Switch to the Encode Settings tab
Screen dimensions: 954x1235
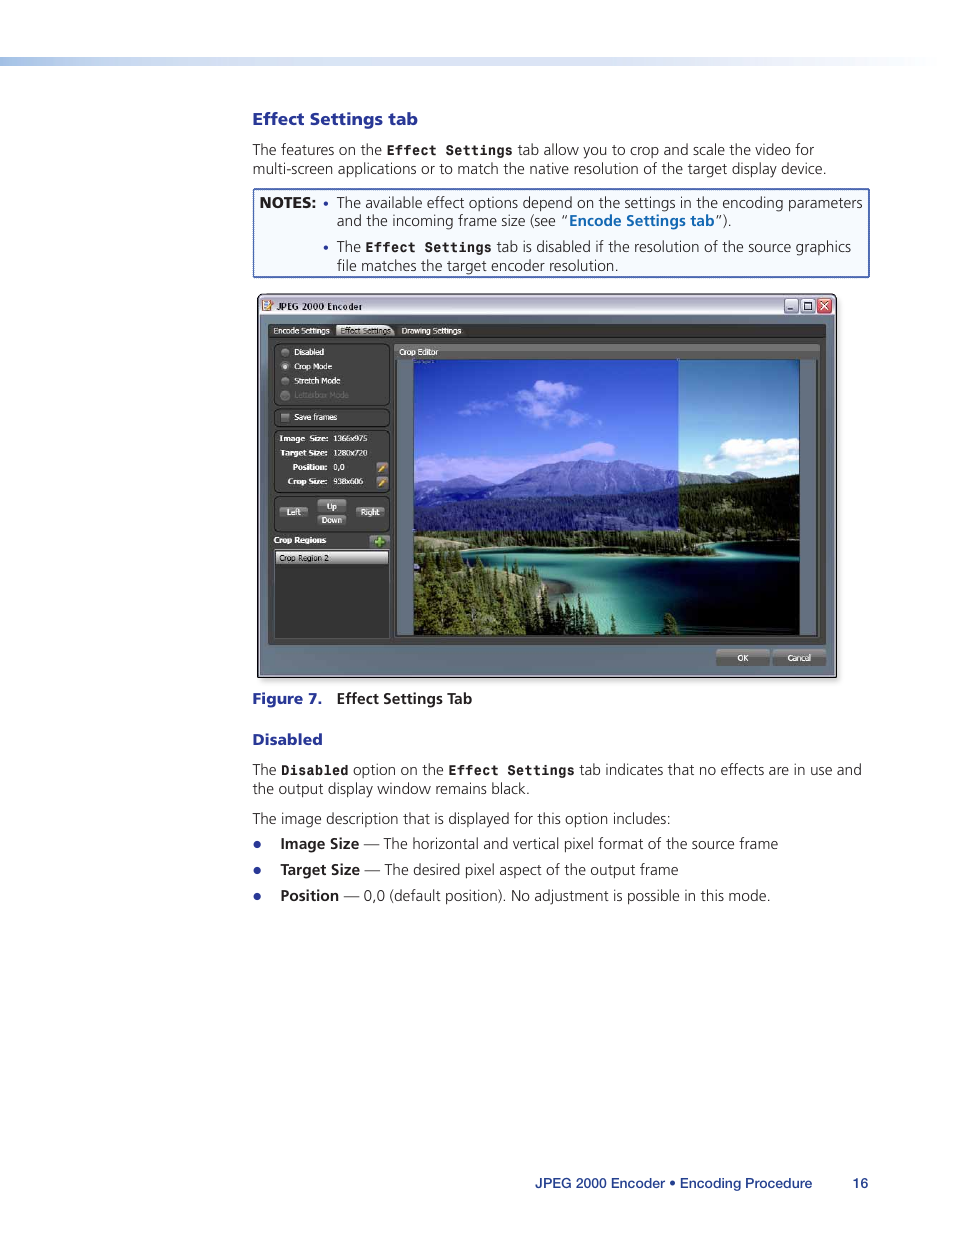[x=301, y=331]
